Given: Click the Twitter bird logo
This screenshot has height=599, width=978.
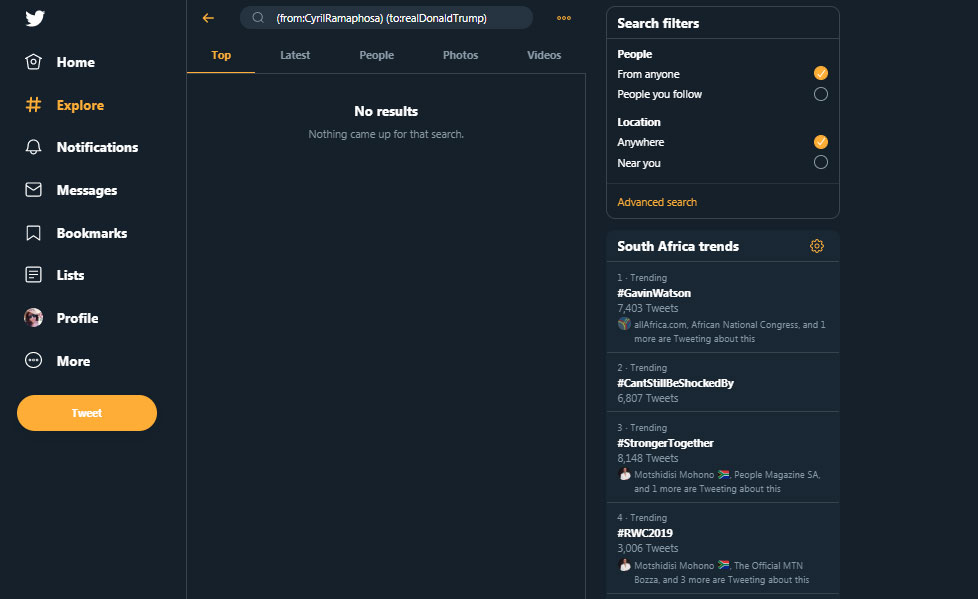Looking at the screenshot, I should [34, 18].
